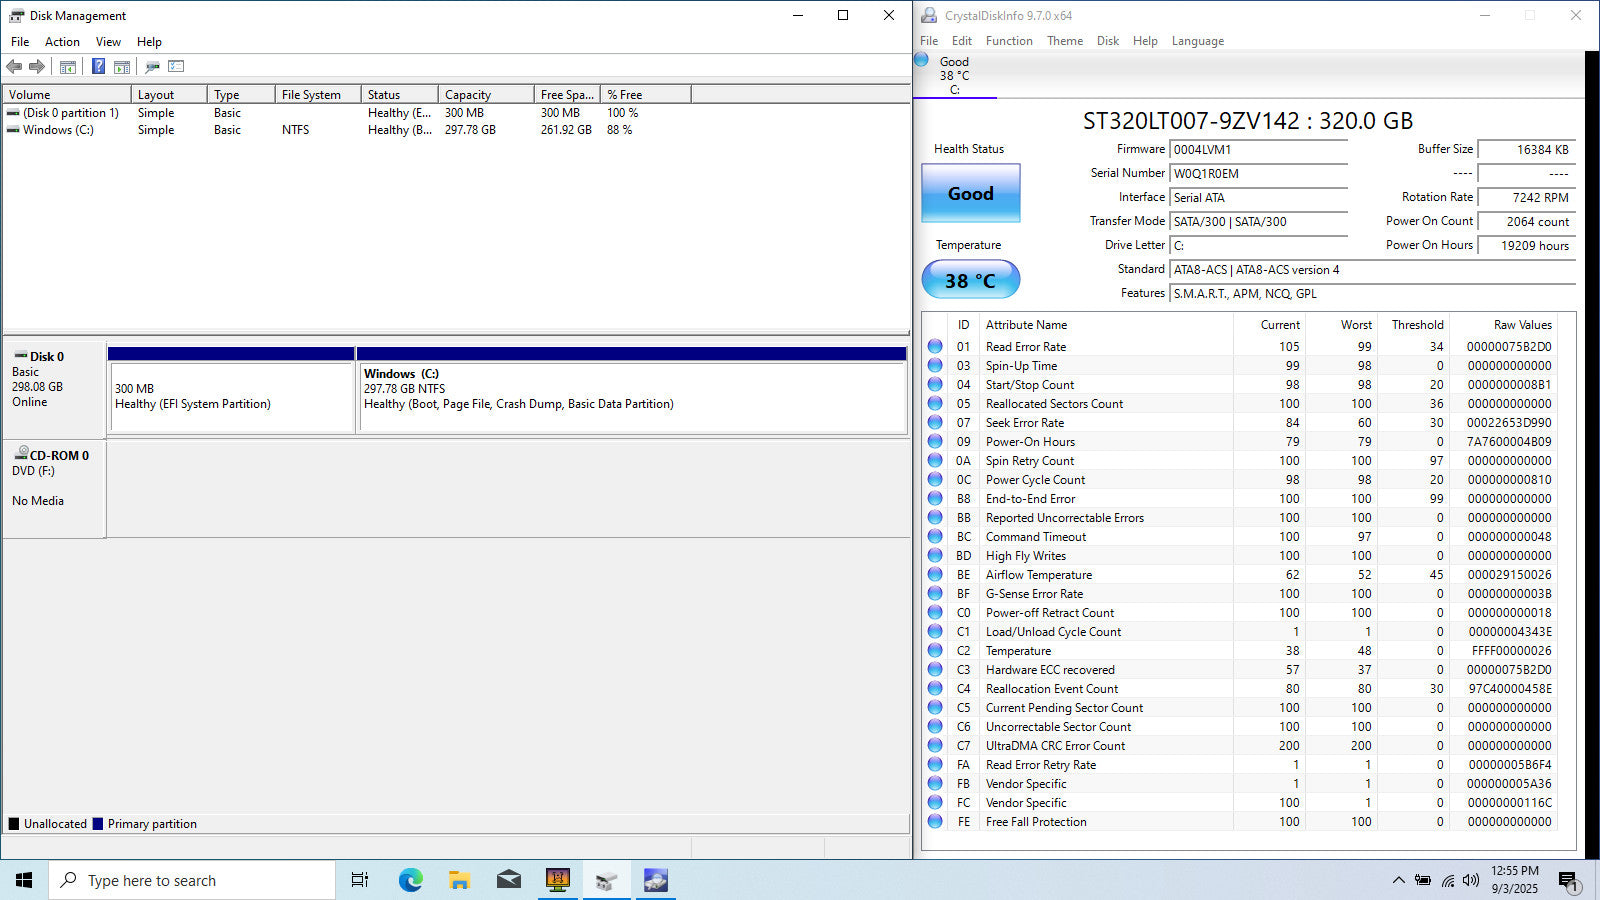This screenshot has height=900, width=1600.
Task: Click the status orb beside Reallocation Event Count
Action: coord(935,688)
